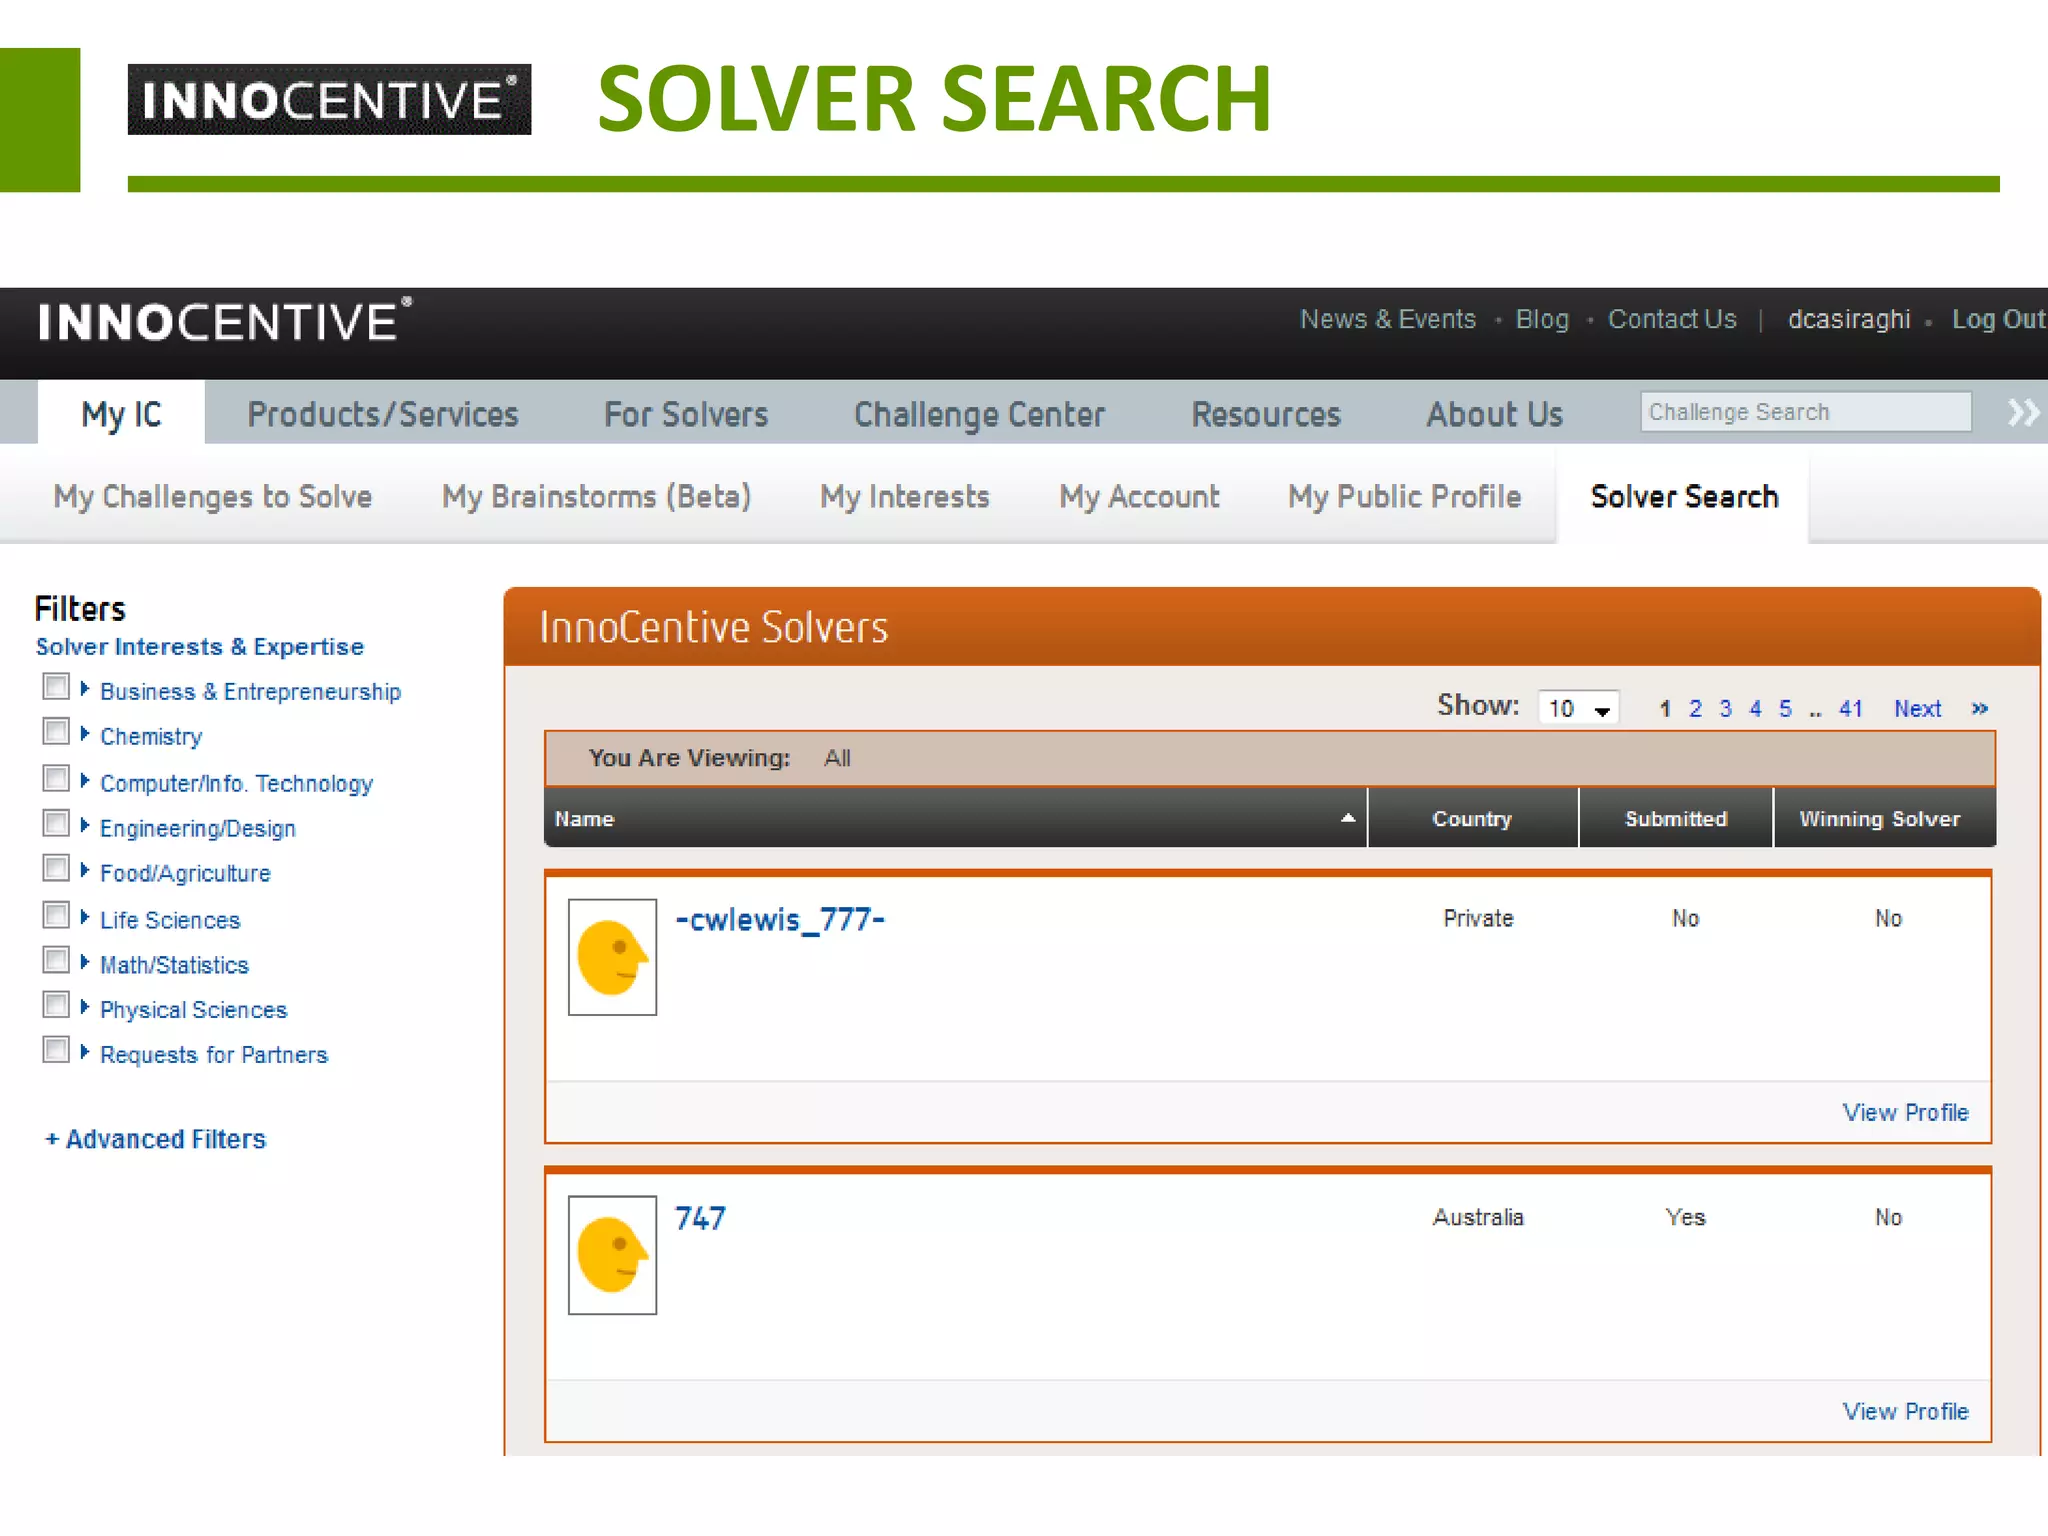Click the Log Out link

[x=1998, y=319]
